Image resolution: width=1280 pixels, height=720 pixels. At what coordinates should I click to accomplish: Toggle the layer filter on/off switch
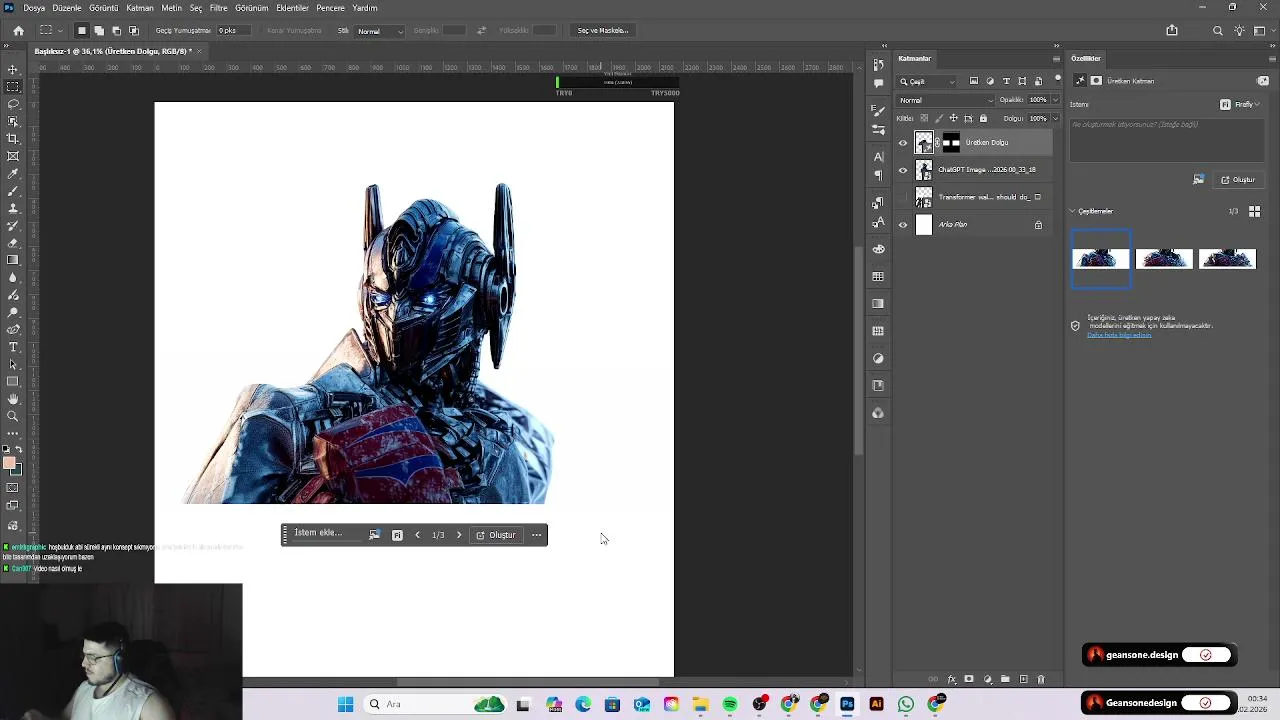tap(1057, 79)
